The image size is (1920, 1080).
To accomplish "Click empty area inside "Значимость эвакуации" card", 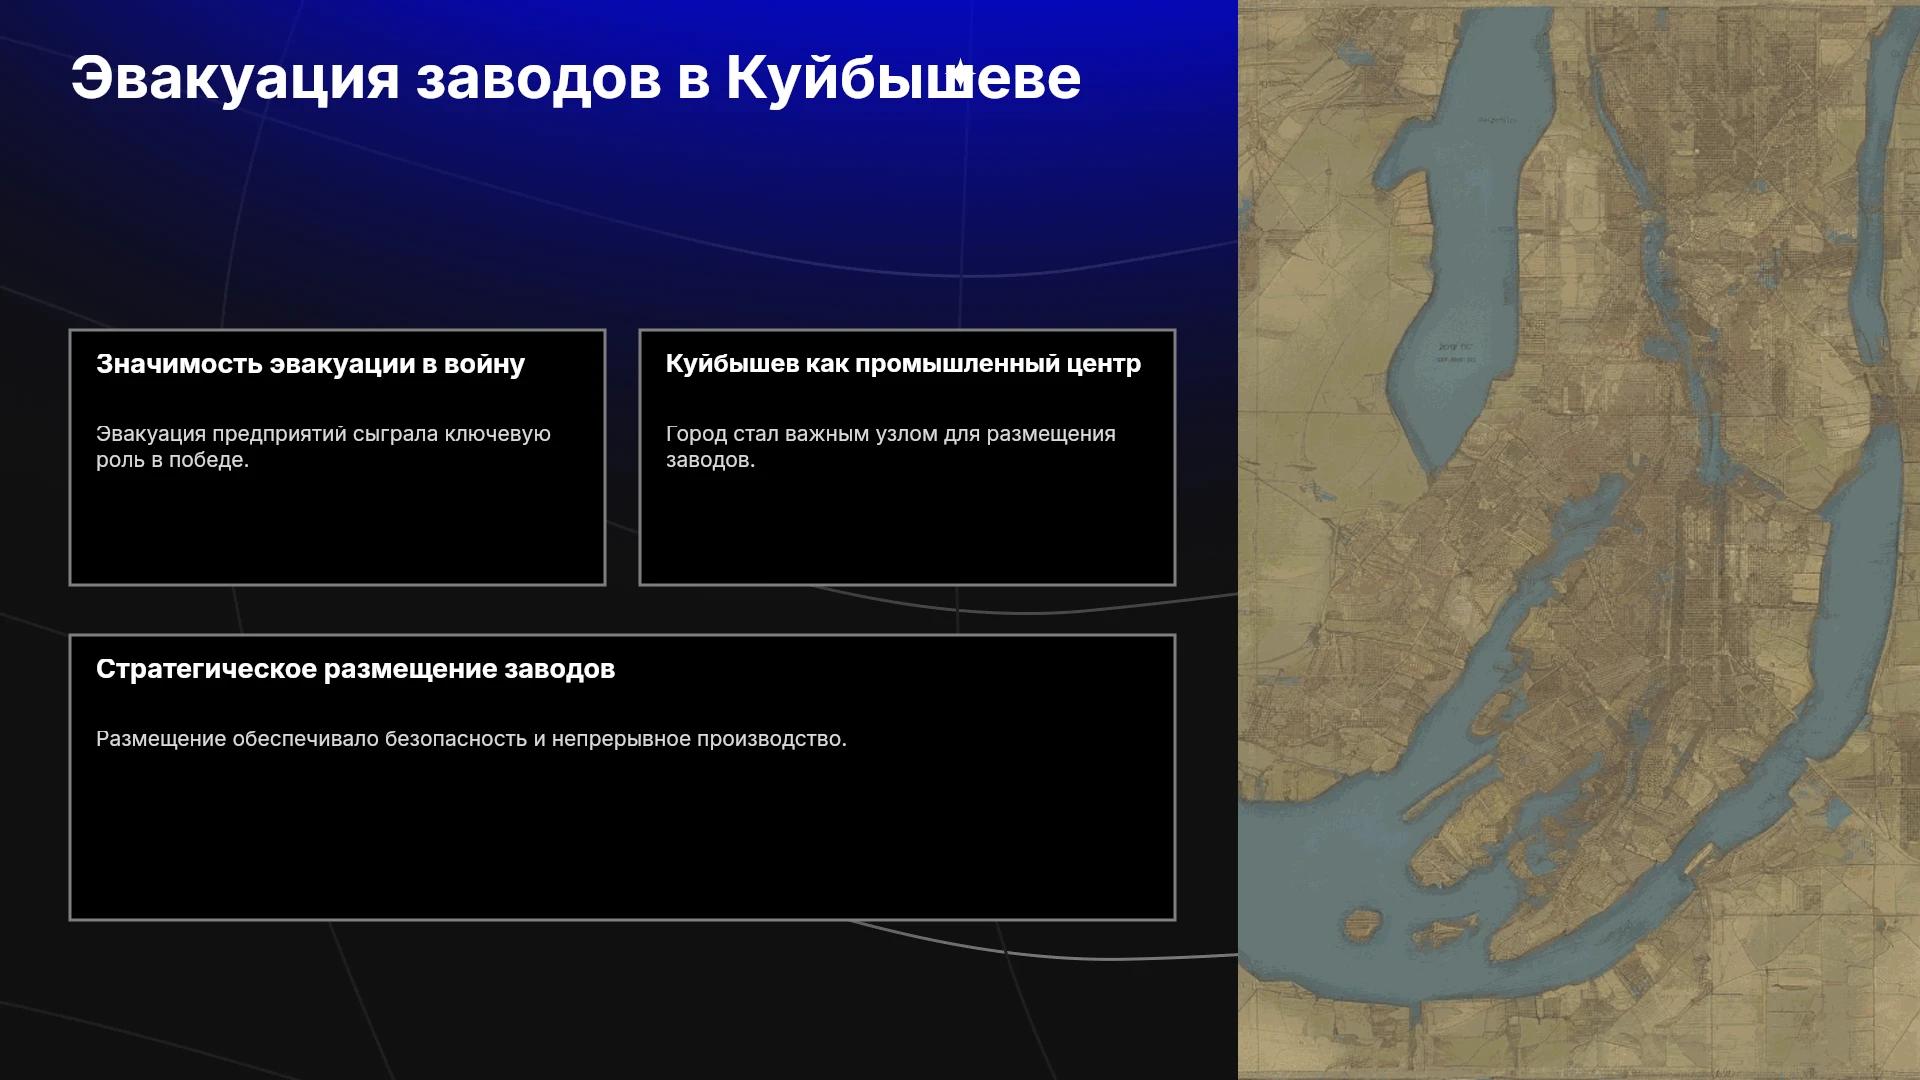I will (337, 530).
